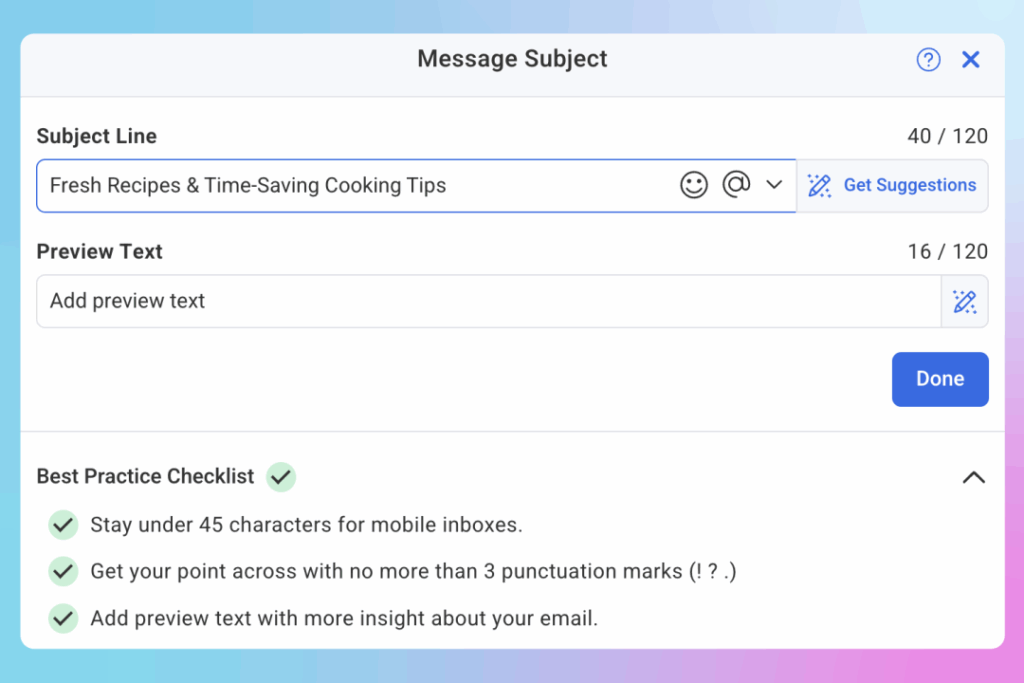1024x683 pixels.
Task: Click the Message Subject dialog title
Action: click(512, 59)
